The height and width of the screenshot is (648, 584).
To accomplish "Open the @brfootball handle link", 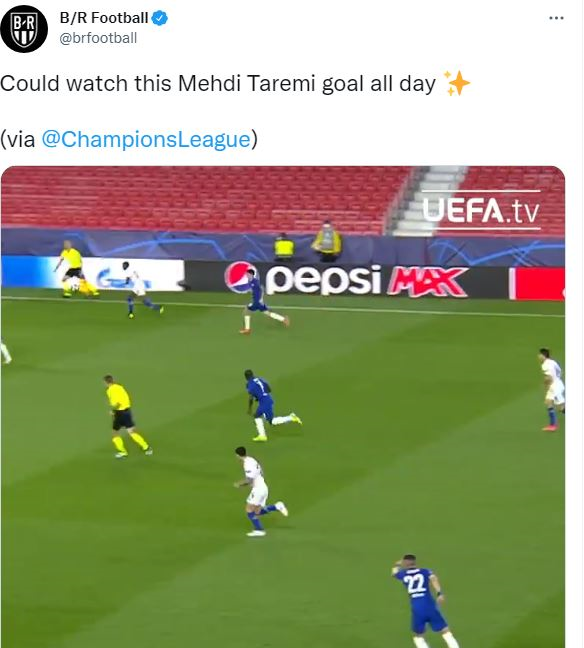I will (98, 38).
